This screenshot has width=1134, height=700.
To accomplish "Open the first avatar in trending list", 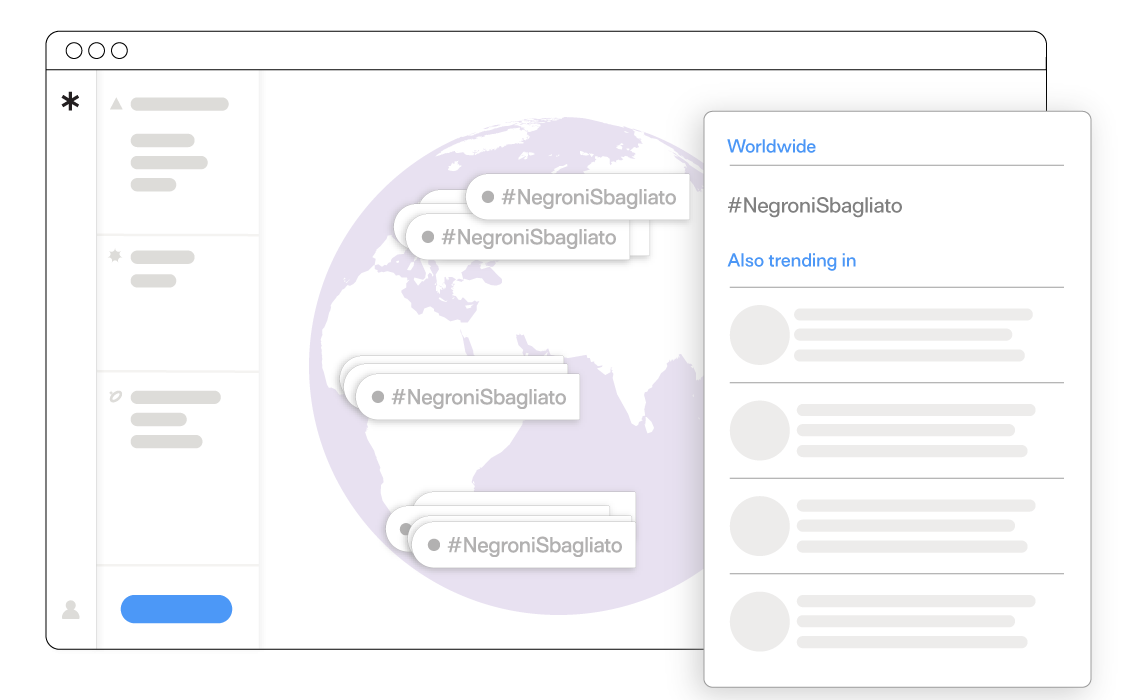I will 760,335.
